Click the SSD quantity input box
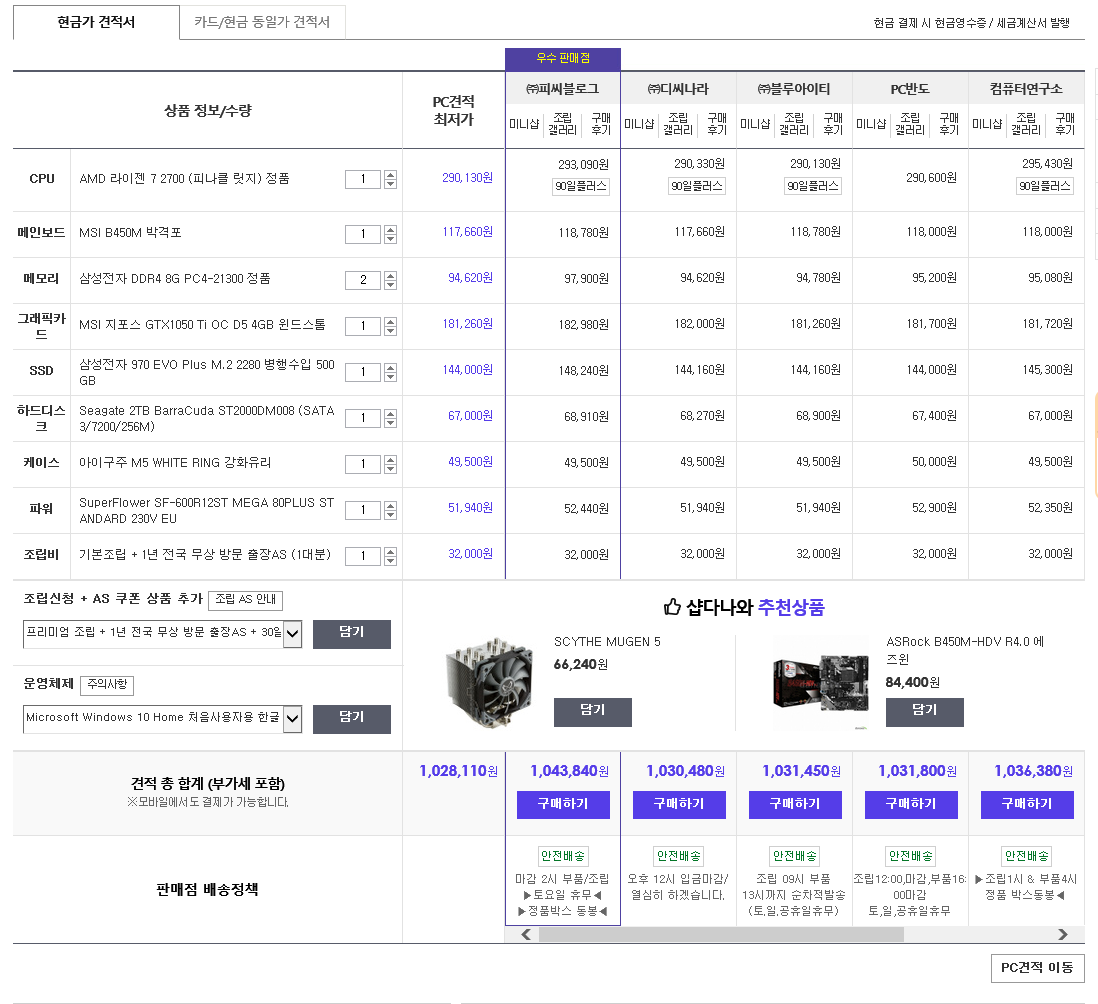The width and height of the screenshot is (1098, 1004). pyautogui.click(x=363, y=372)
